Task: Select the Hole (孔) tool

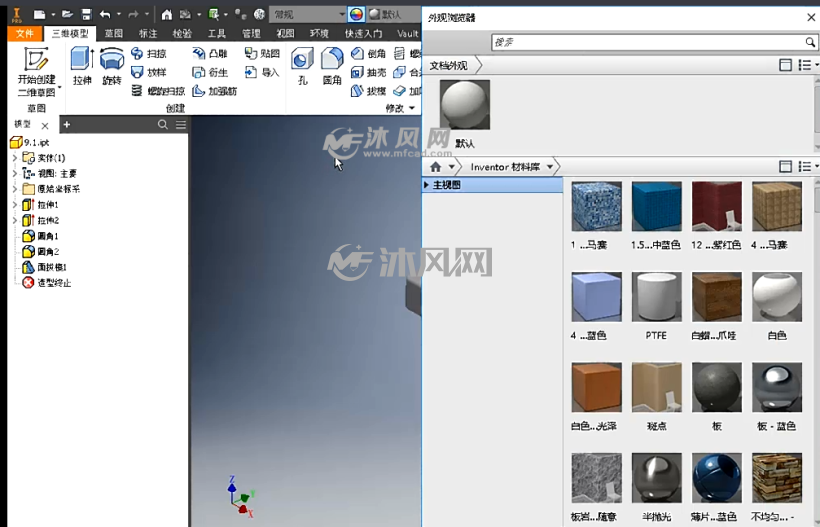Action: coord(302,66)
